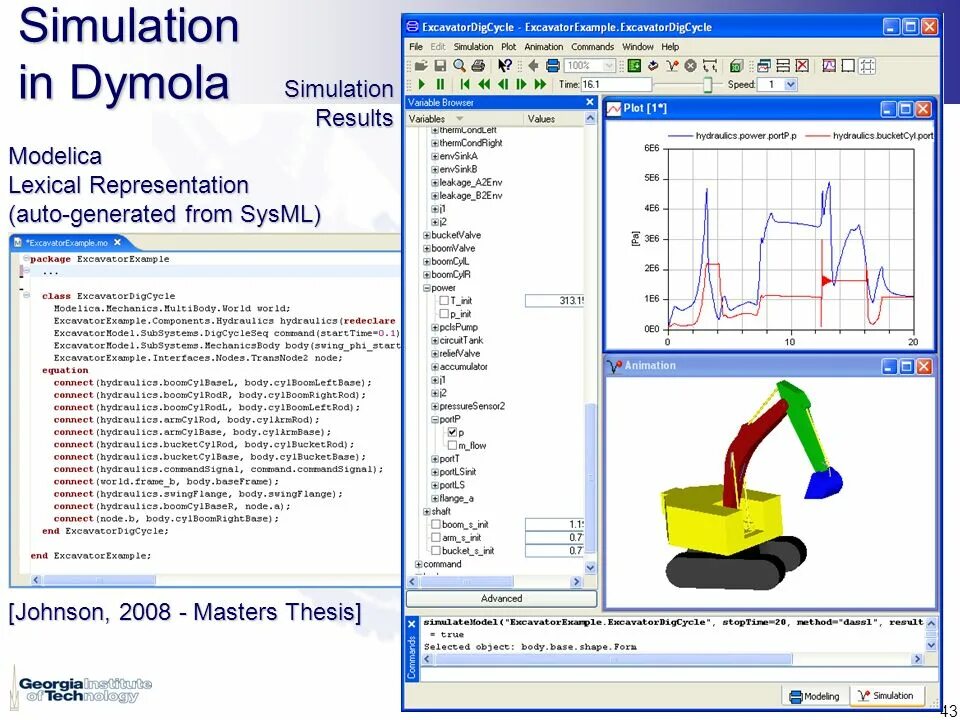Click the blue icon left of the zoom box

click(x=552, y=66)
